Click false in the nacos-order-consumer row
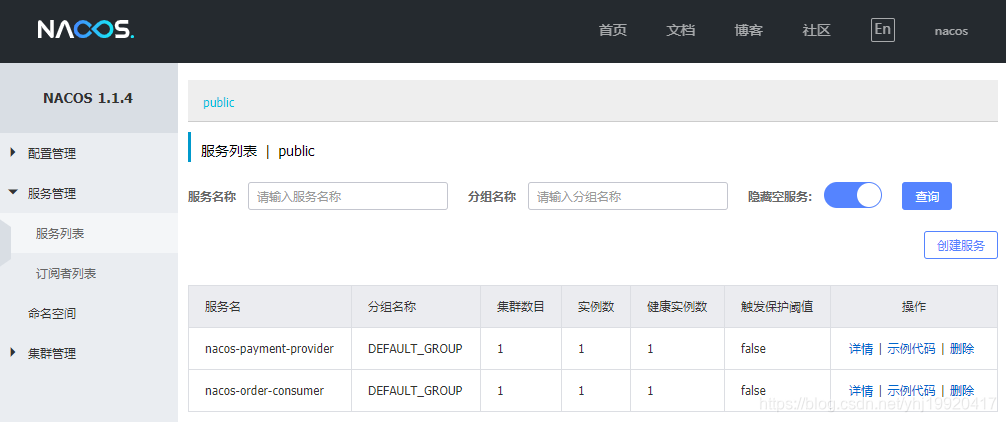This screenshot has width=1006, height=422. (753, 391)
